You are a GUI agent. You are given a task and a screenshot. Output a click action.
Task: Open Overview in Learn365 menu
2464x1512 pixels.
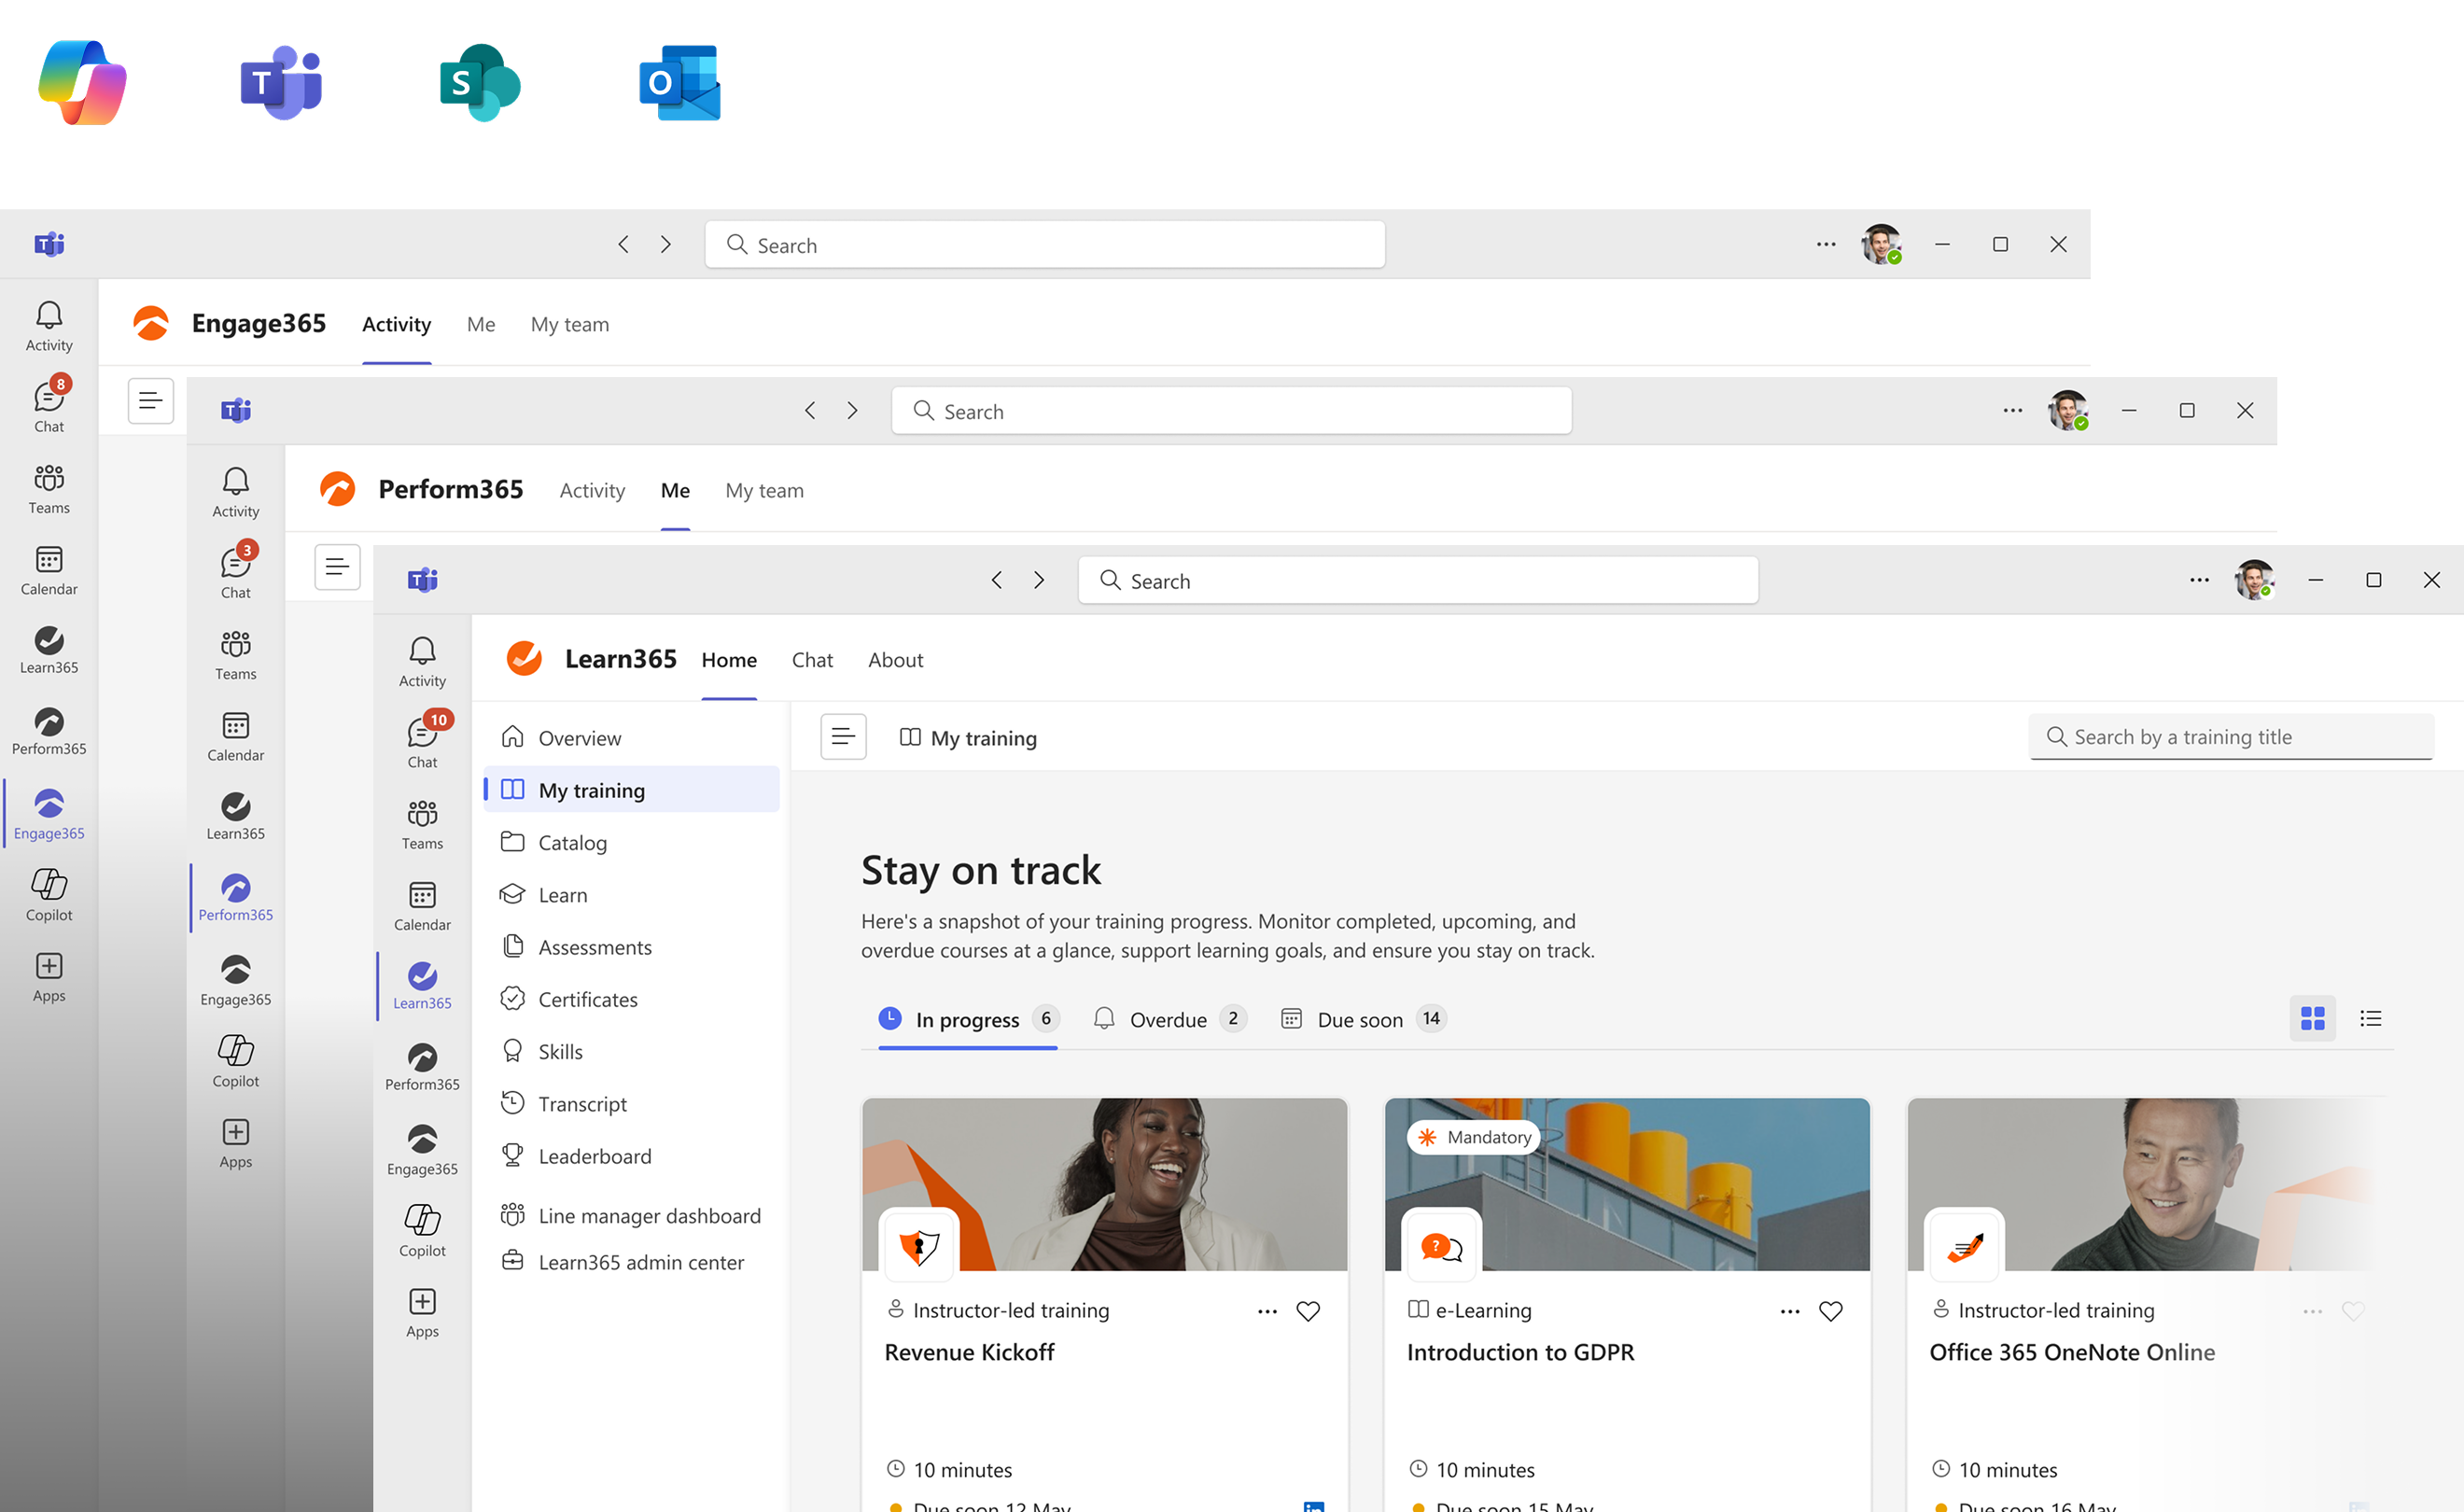click(x=632, y=737)
